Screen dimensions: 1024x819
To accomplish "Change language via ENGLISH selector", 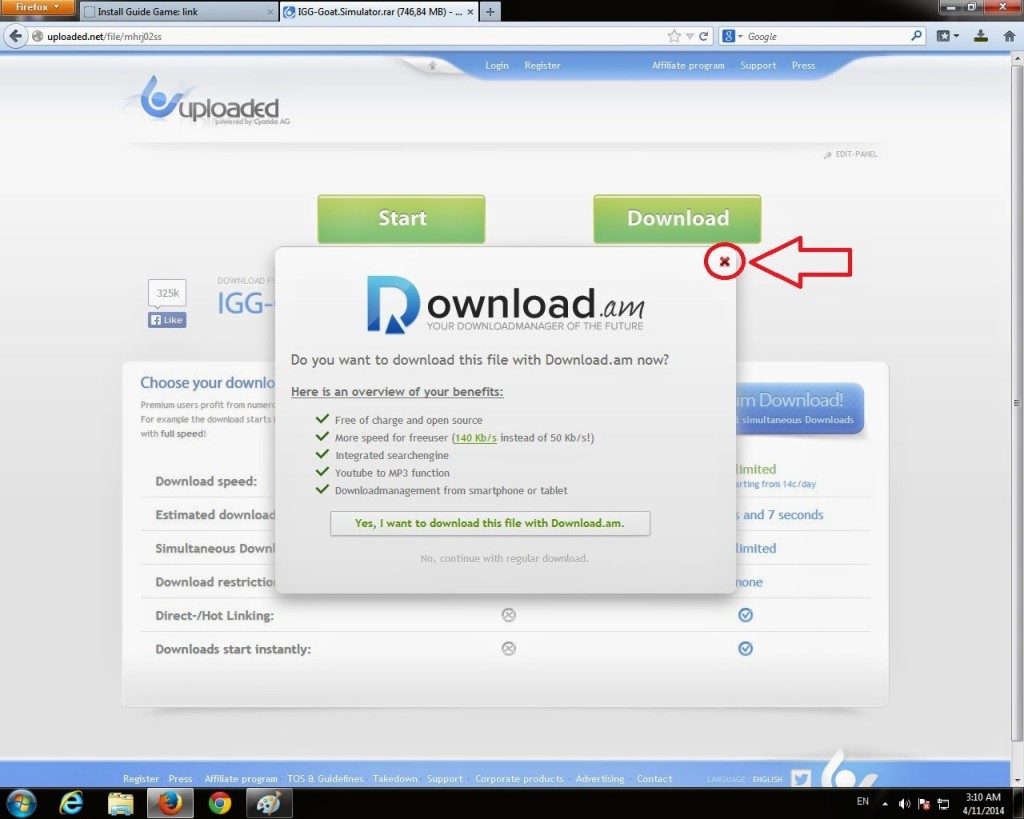I will (767, 779).
